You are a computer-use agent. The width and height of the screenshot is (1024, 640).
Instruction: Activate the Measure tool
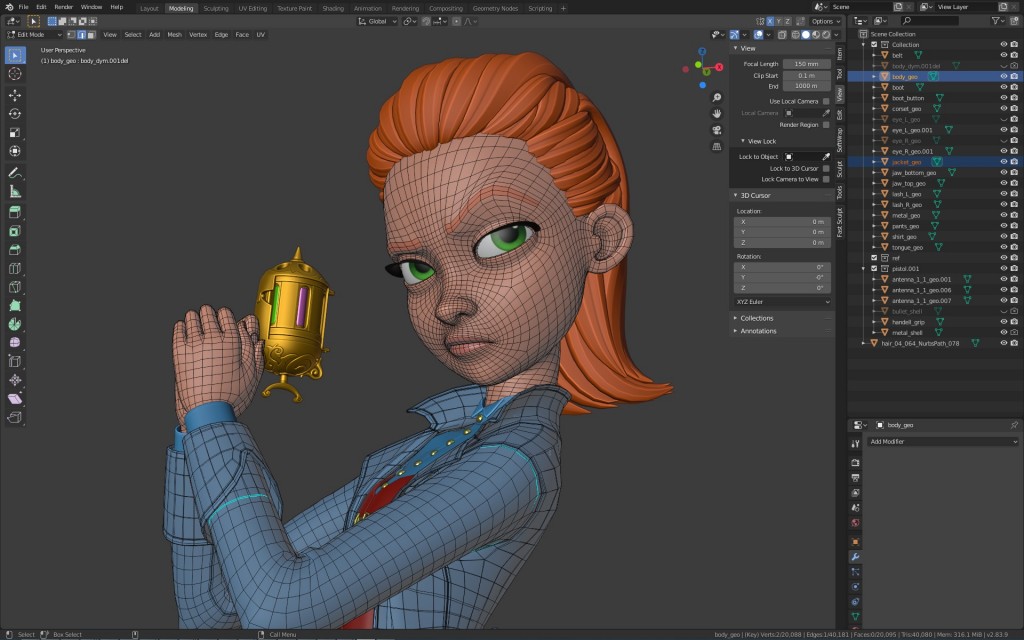15,191
